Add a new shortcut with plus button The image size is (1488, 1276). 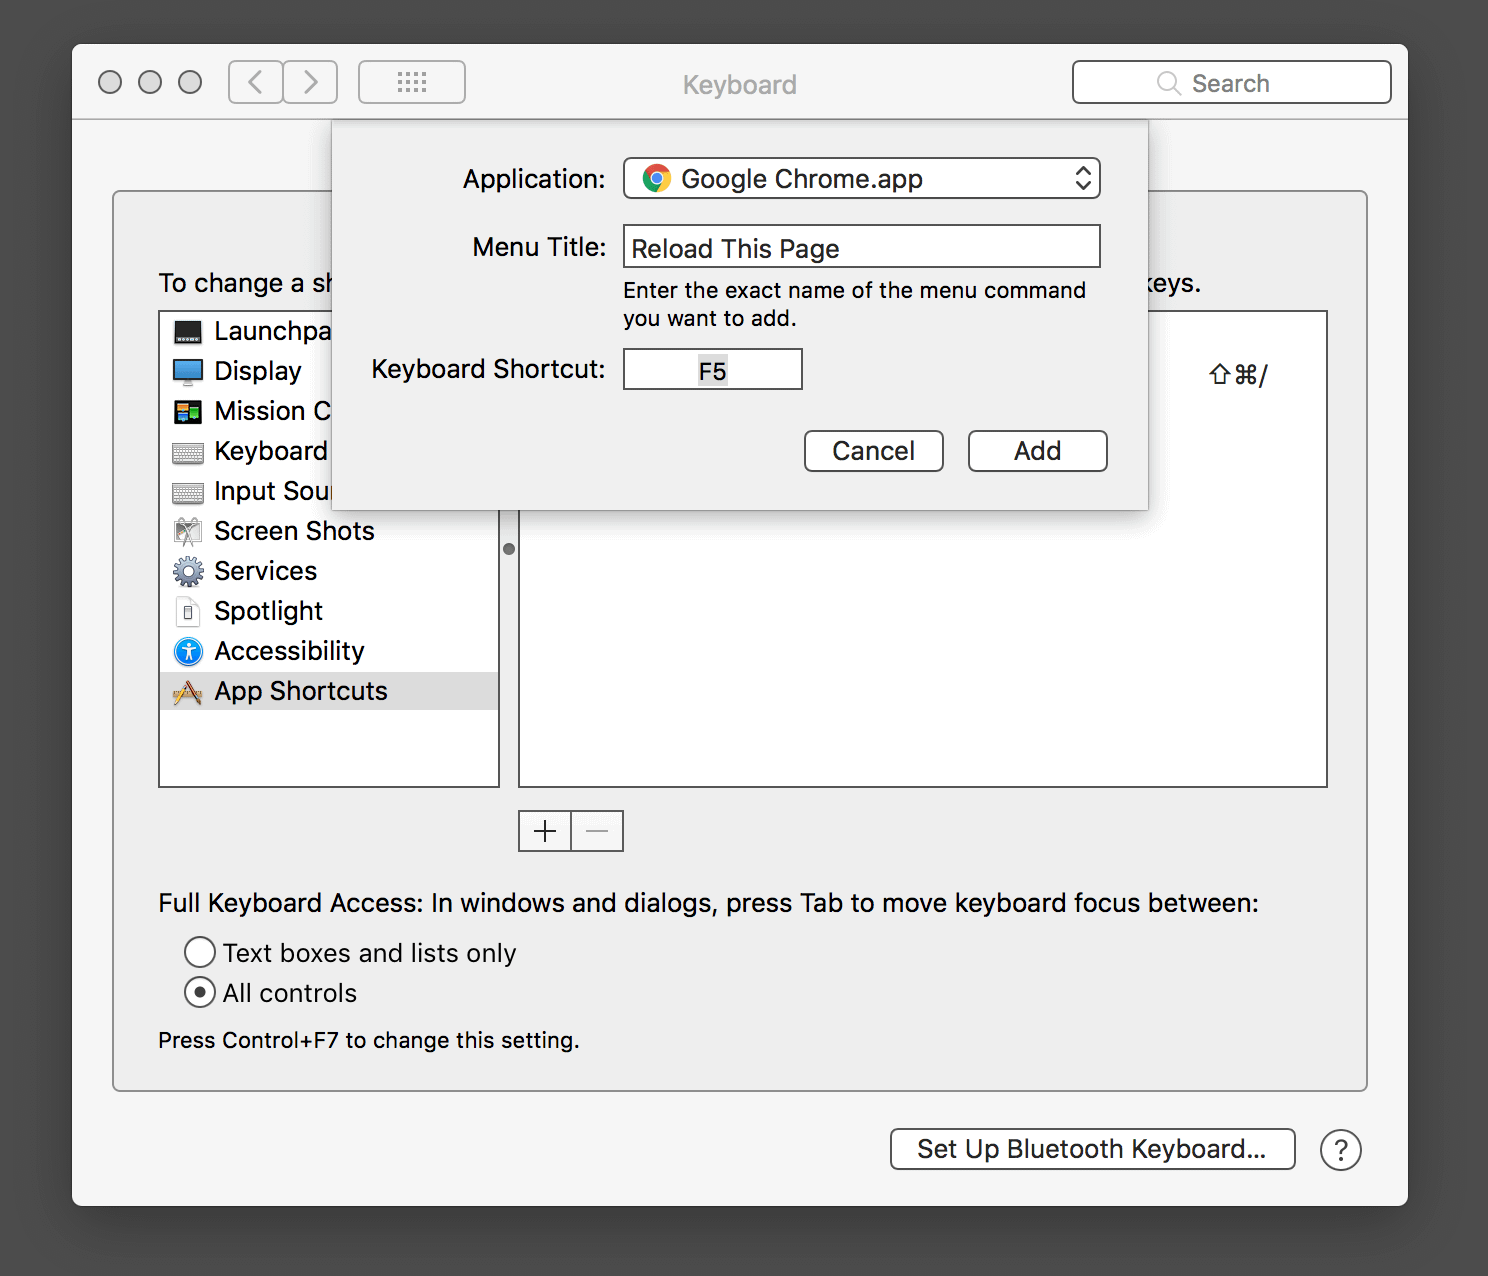pyautogui.click(x=545, y=831)
